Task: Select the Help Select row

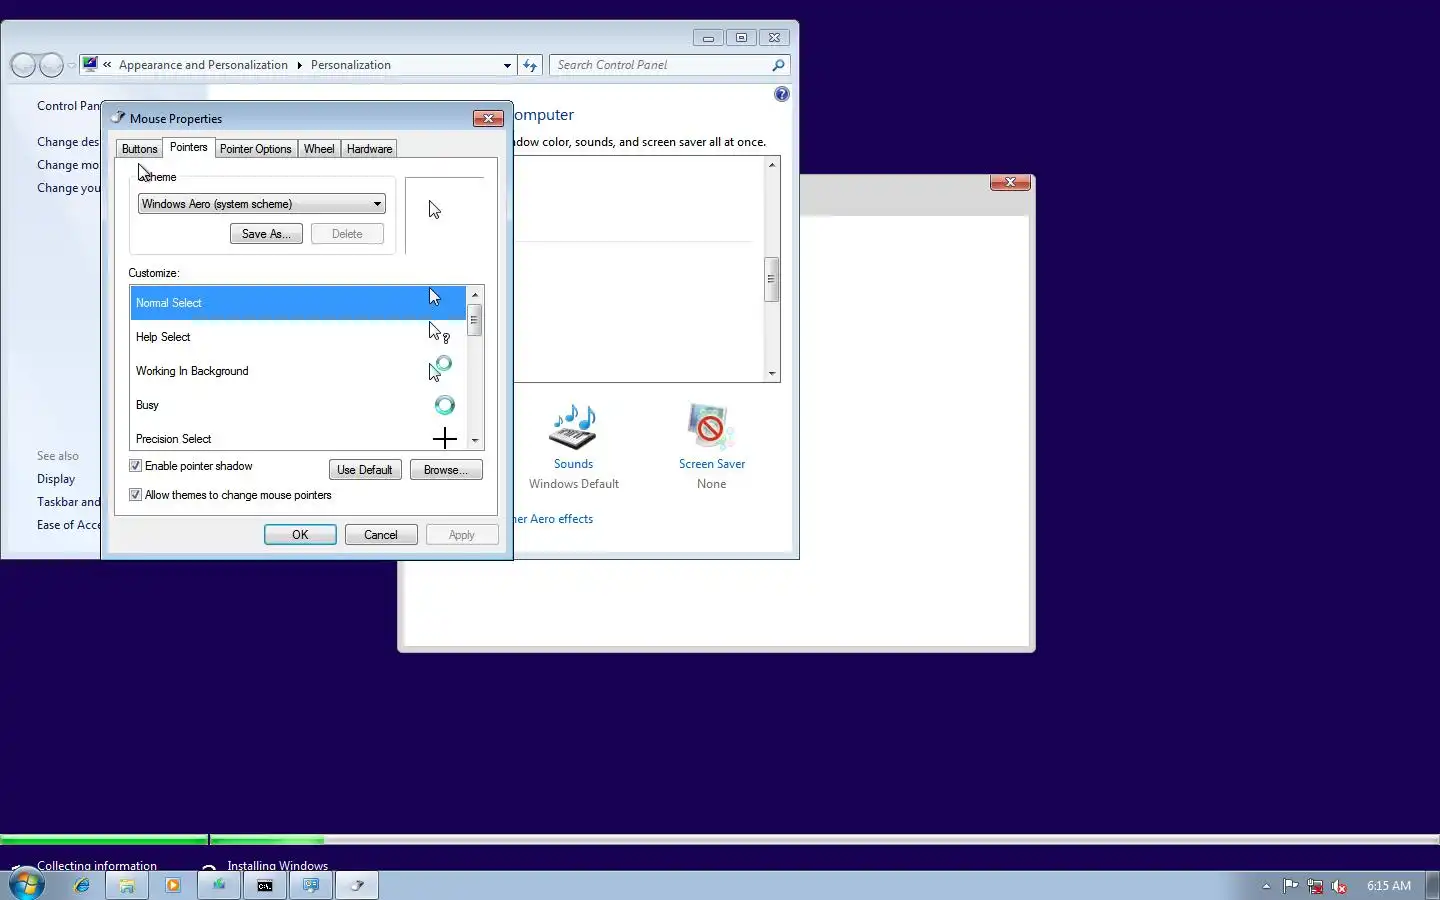Action: pos(298,337)
